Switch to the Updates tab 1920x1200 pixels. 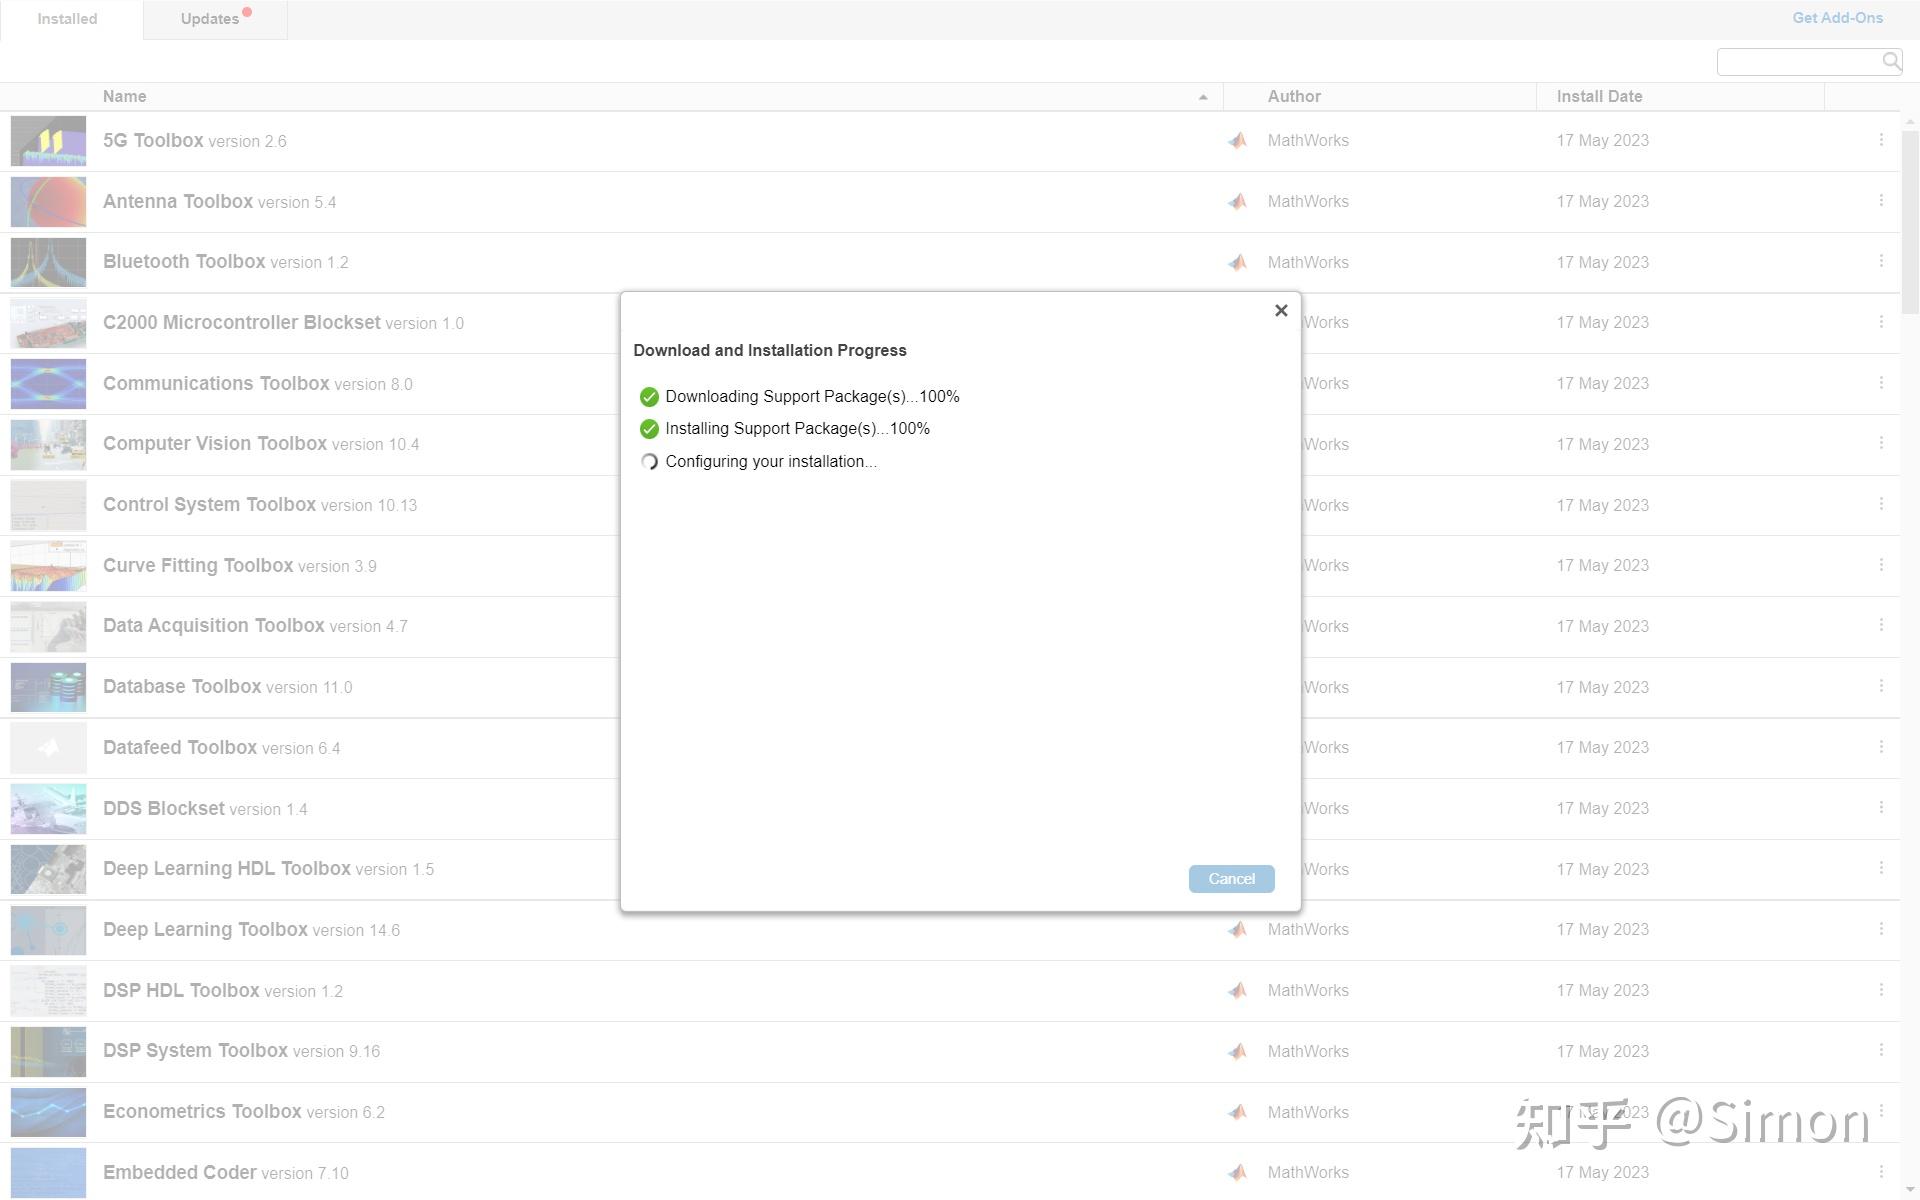pos(211,19)
